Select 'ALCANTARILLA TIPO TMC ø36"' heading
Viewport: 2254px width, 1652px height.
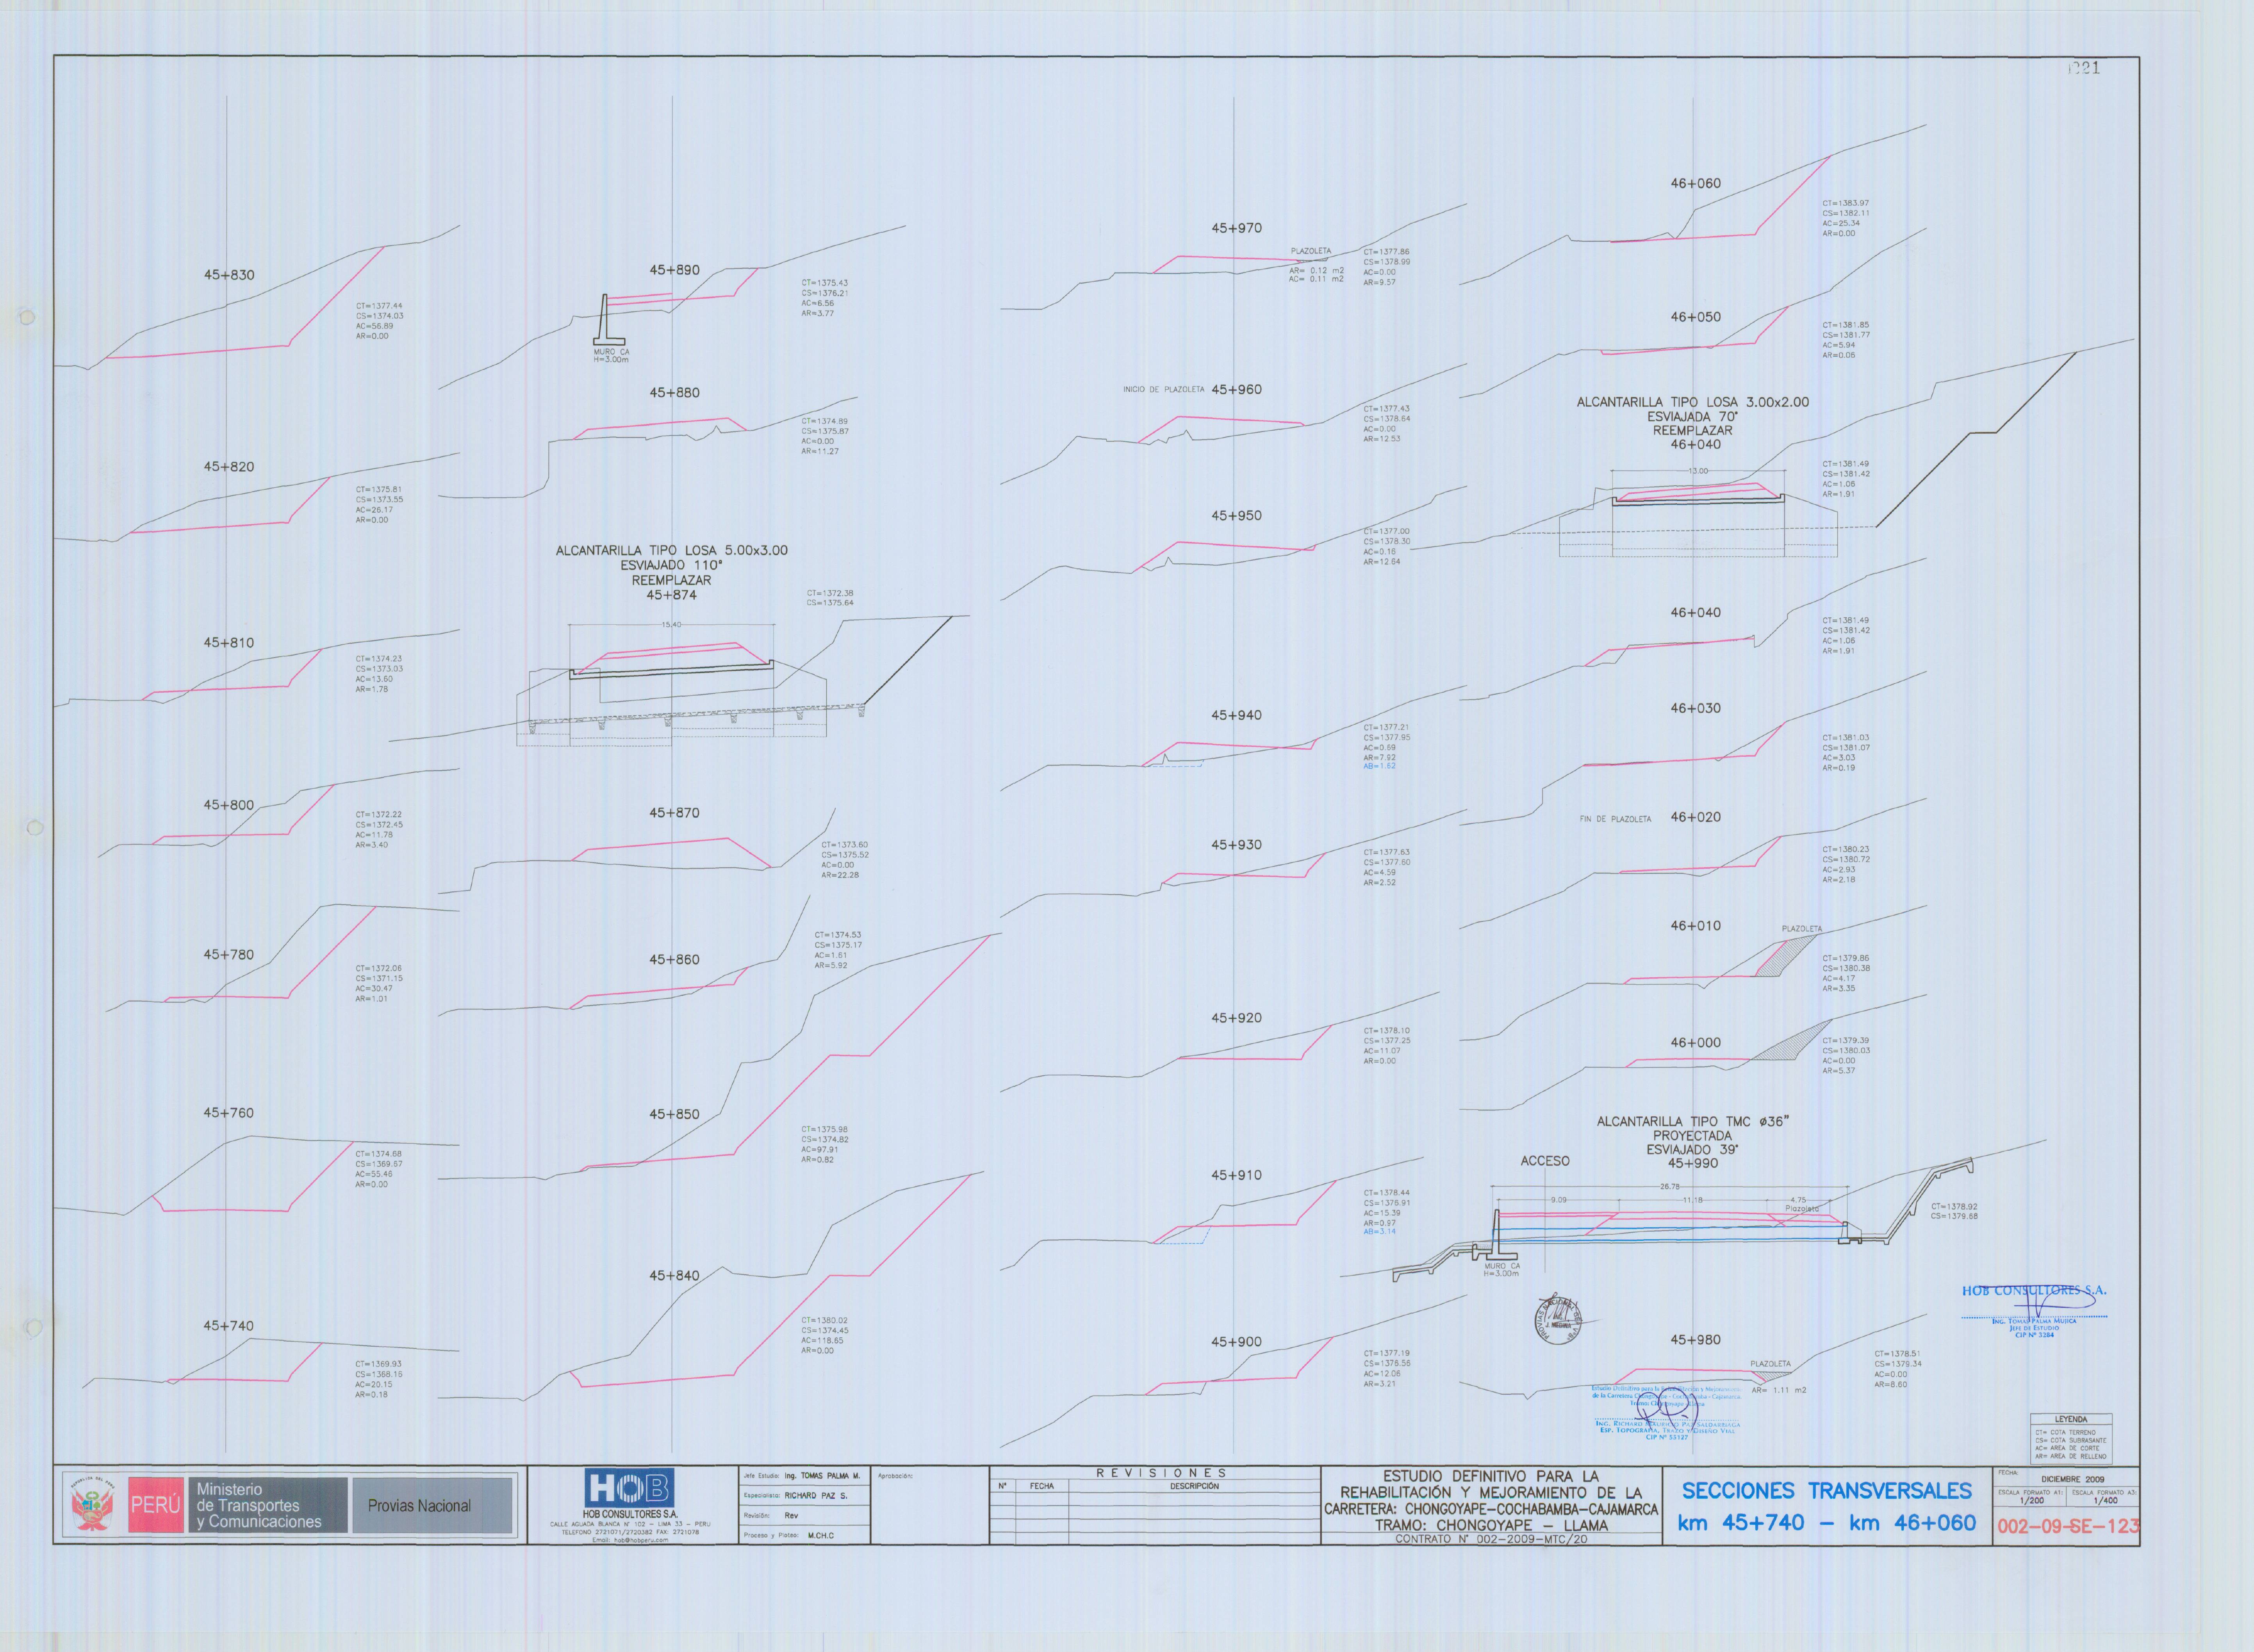[x=1693, y=1122]
